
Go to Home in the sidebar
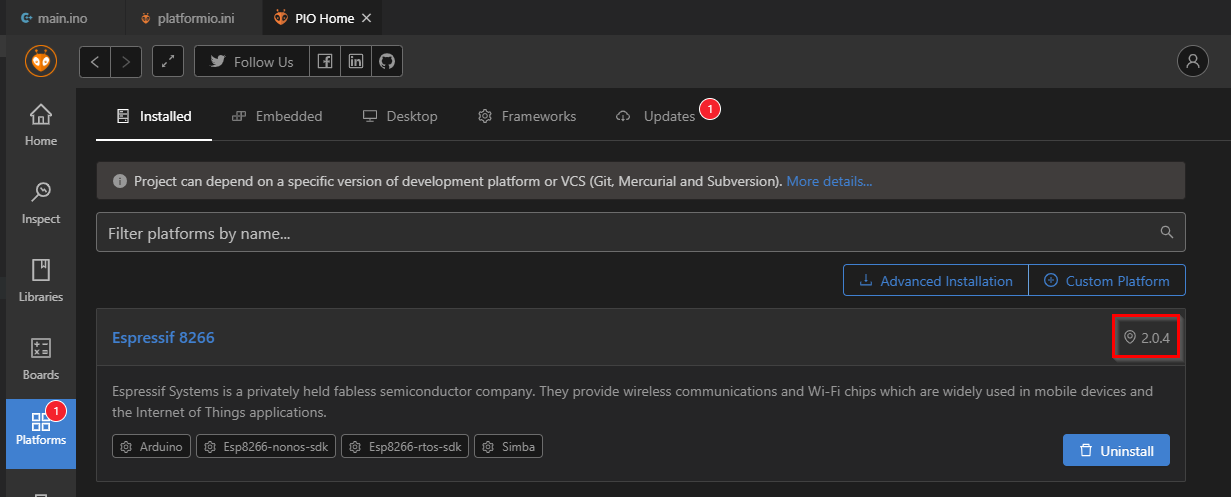click(41, 125)
